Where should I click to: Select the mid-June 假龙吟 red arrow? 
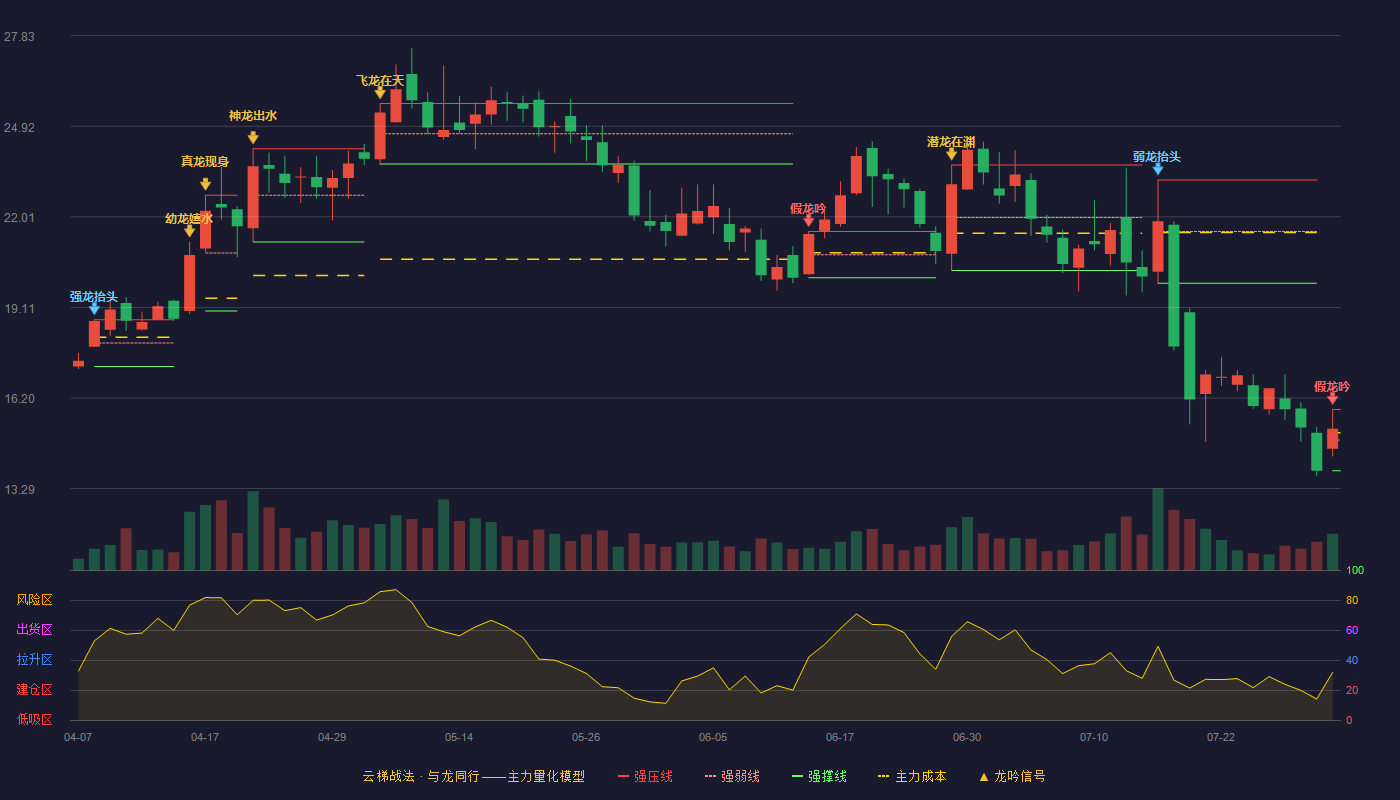[808, 221]
